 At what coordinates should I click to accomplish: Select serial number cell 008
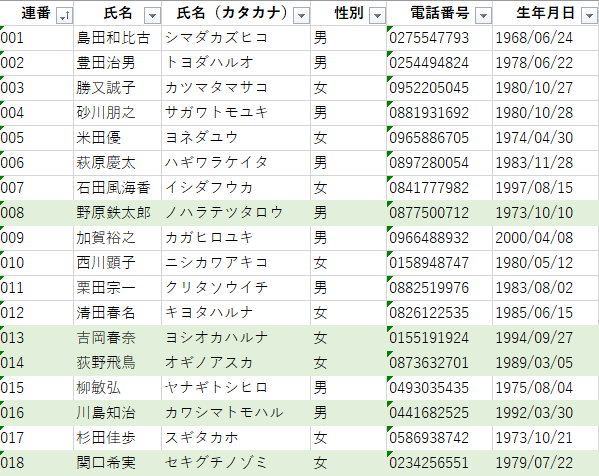[37, 213]
